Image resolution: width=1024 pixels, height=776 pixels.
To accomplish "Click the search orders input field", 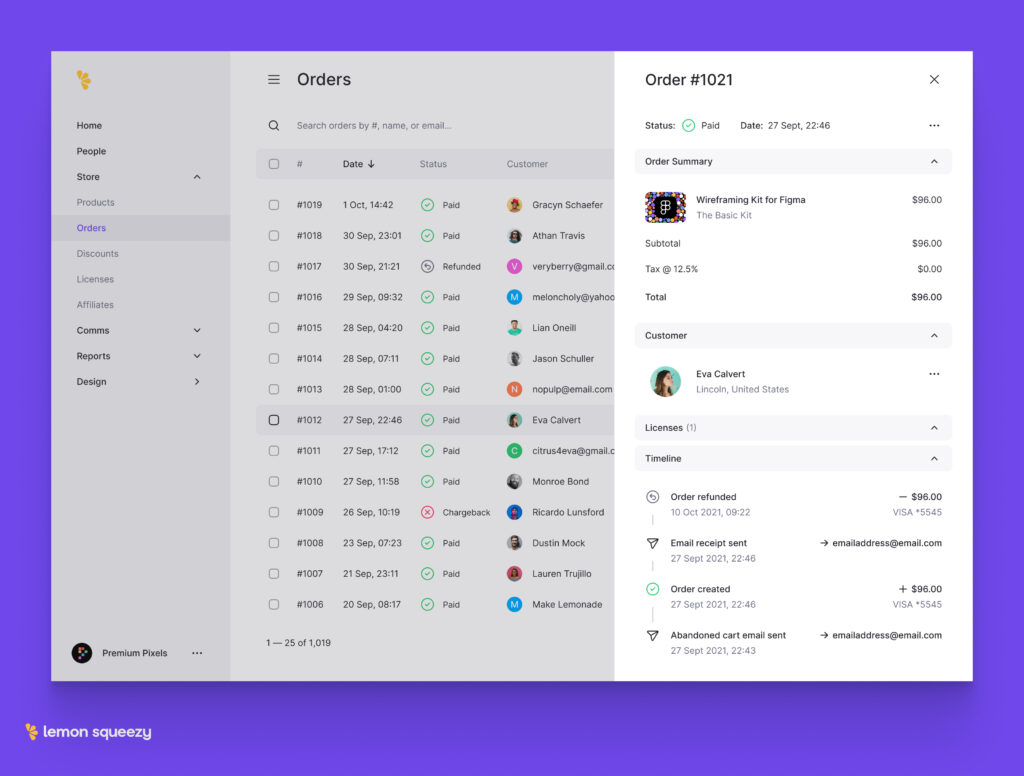I will pos(374,125).
